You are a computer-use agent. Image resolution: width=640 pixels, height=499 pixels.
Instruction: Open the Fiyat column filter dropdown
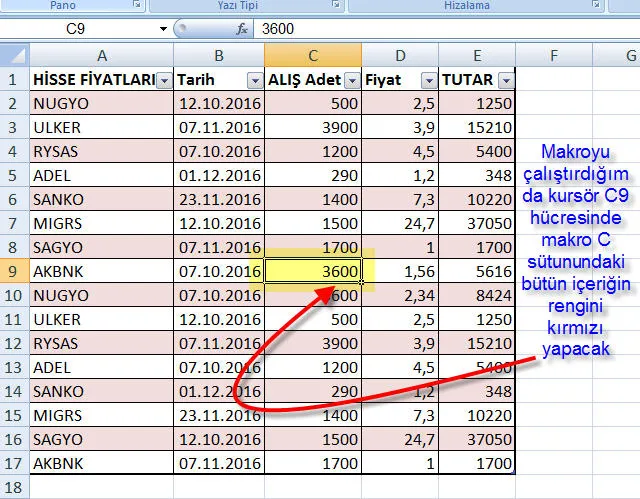point(428,80)
